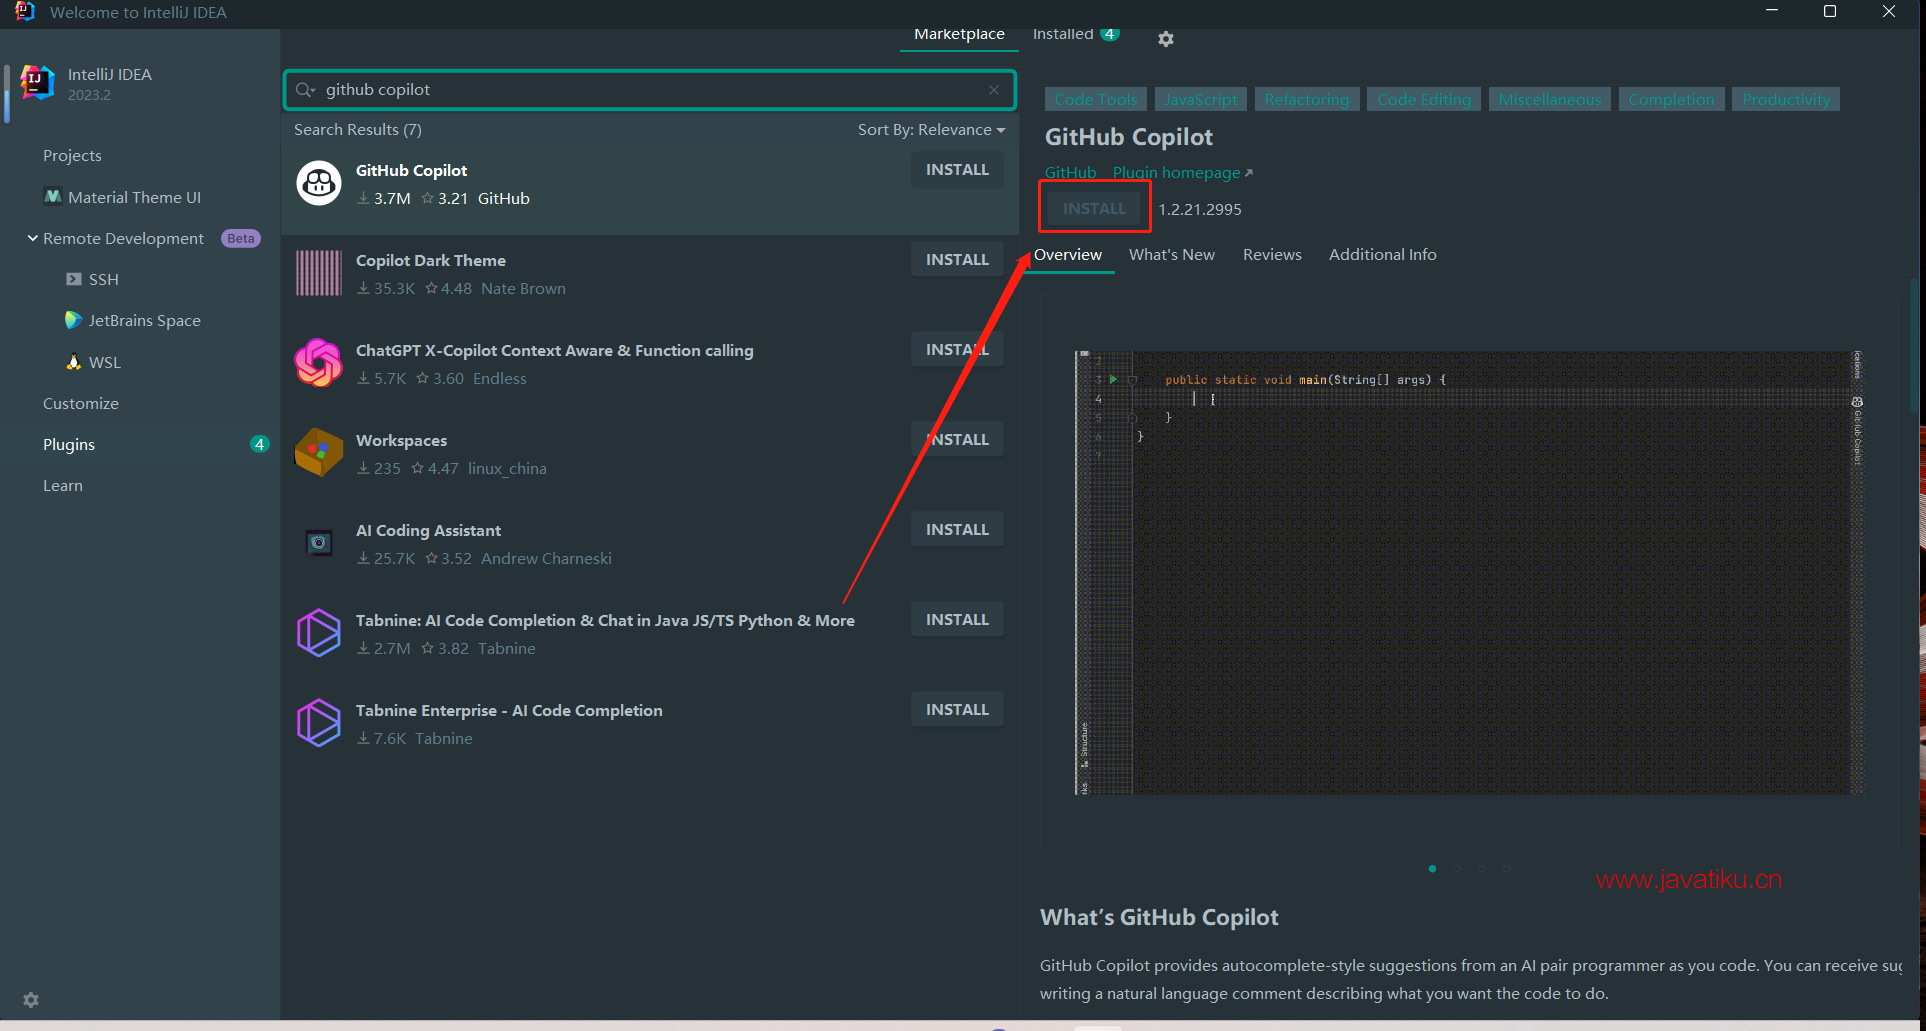Open settings gear at sidebar bottom
Viewport: 1926px width, 1031px height.
point(31,1000)
